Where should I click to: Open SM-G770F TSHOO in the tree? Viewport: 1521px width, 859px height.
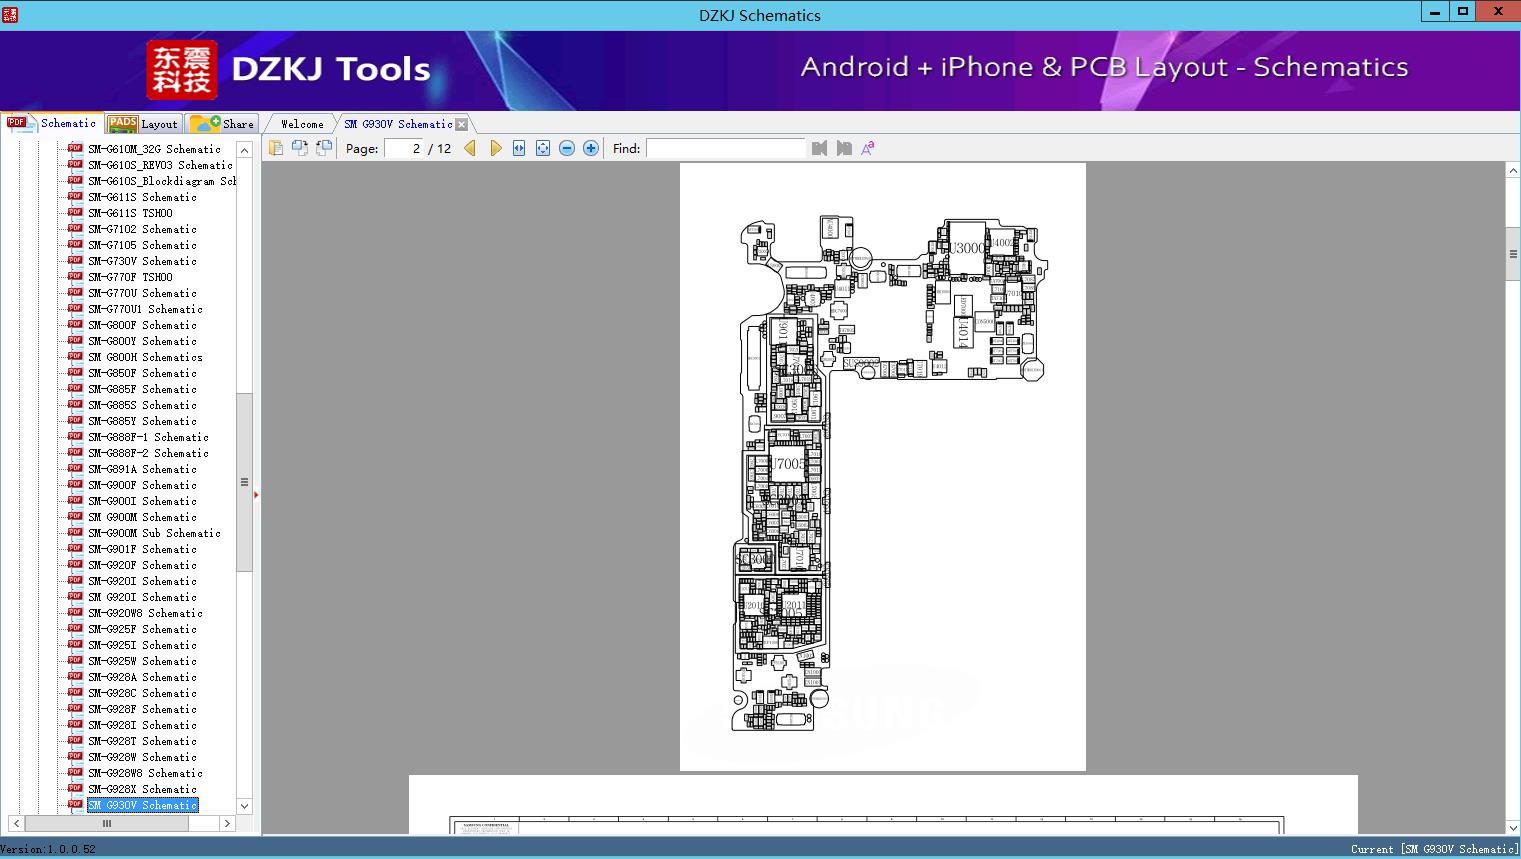(x=130, y=277)
